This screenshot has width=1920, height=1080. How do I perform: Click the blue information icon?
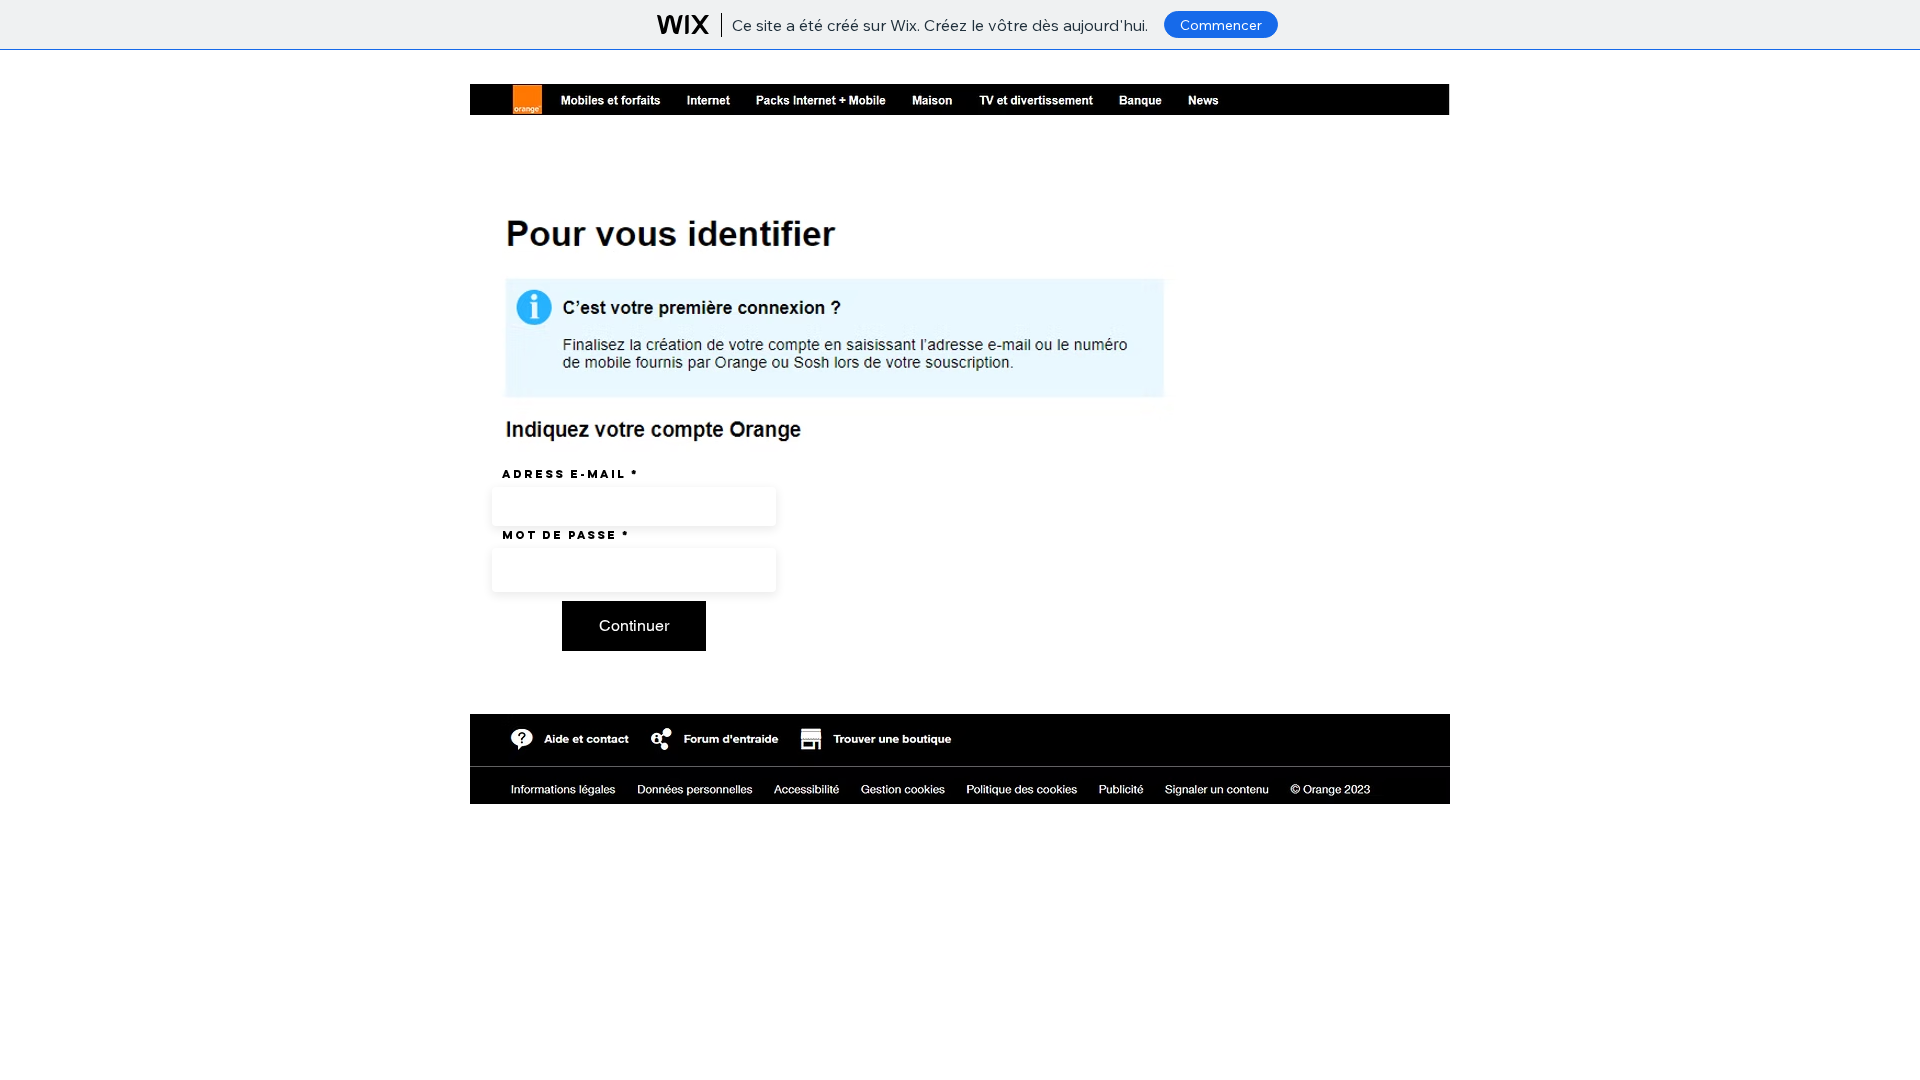tap(534, 307)
